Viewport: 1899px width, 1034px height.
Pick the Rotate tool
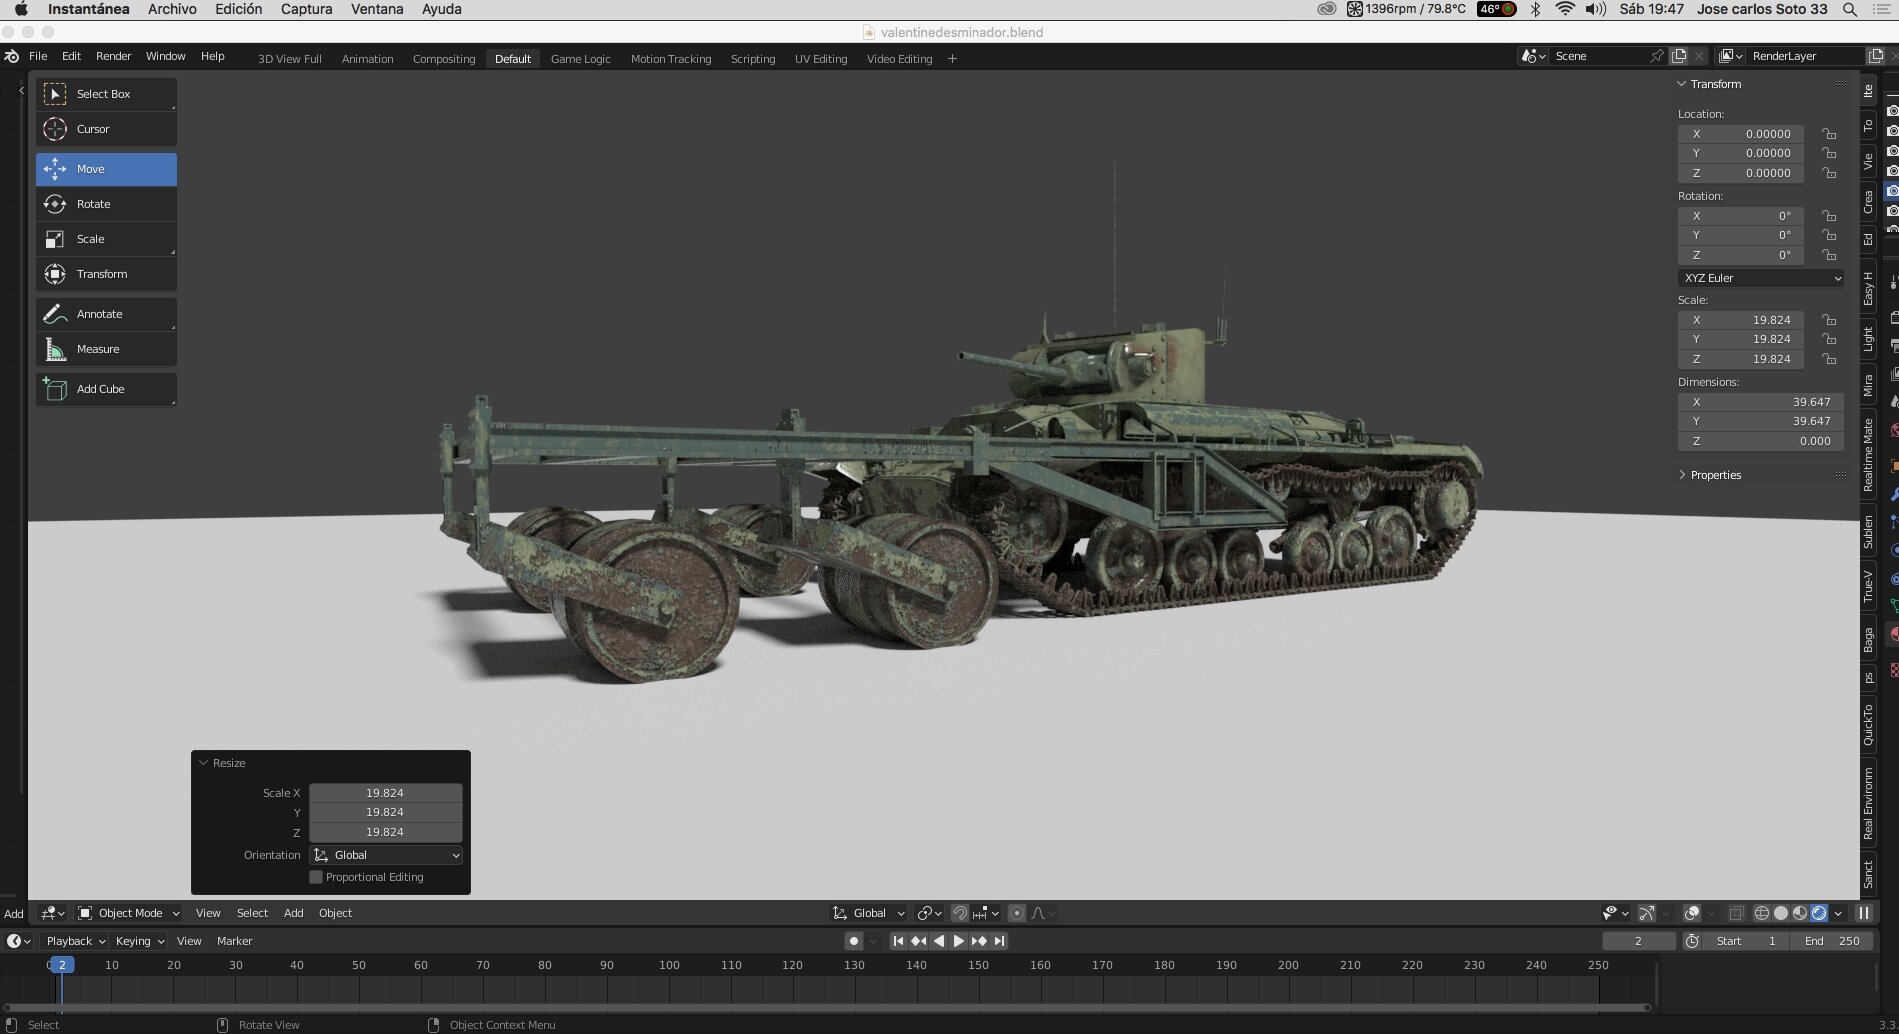(106, 204)
